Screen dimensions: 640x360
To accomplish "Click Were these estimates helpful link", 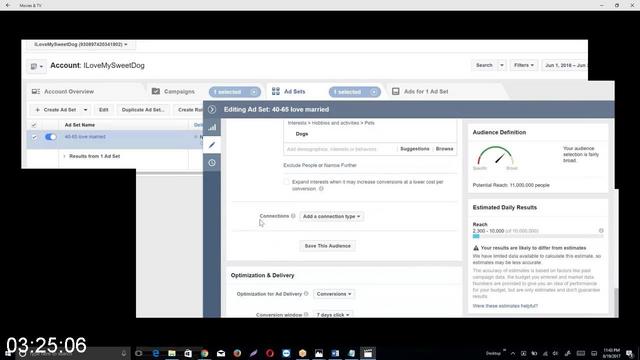I will 505,306.
